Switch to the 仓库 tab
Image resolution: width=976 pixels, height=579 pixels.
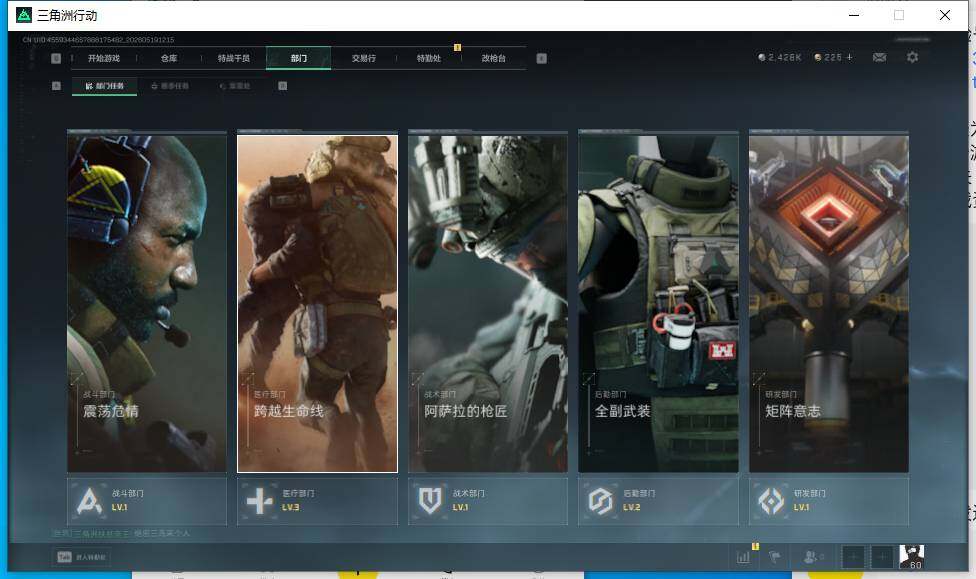169,58
